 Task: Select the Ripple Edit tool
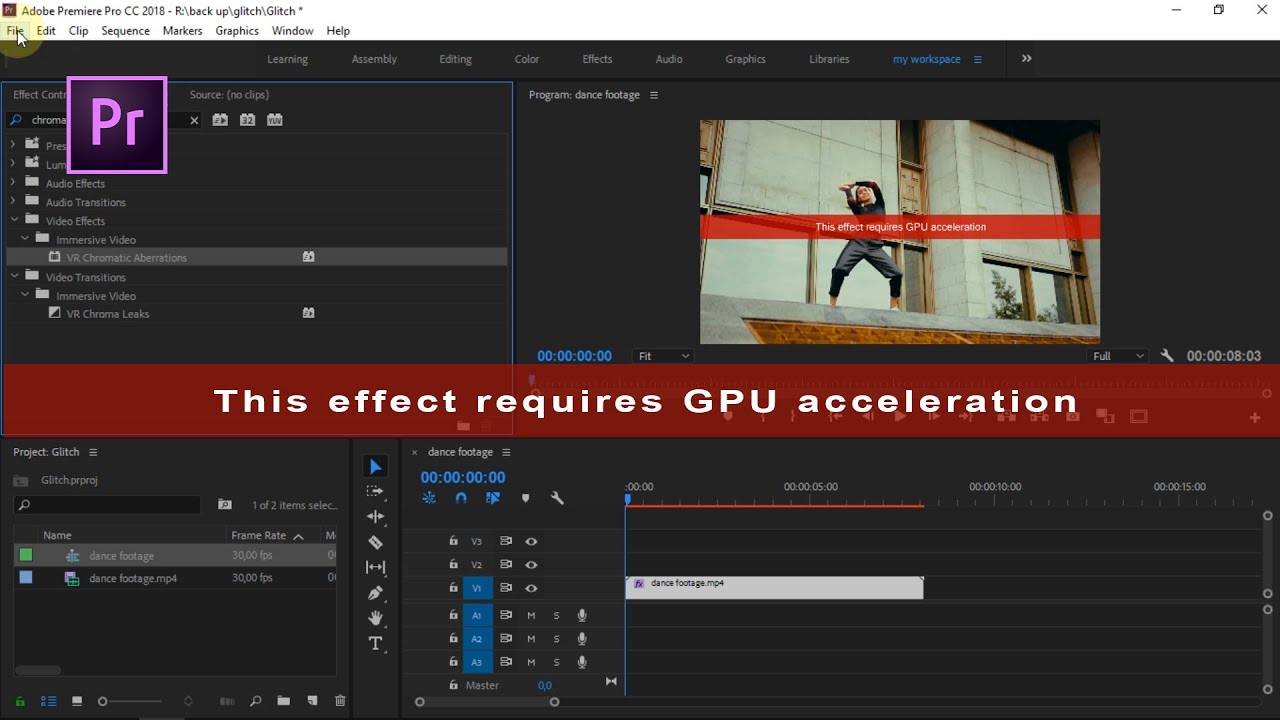[x=375, y=517]
